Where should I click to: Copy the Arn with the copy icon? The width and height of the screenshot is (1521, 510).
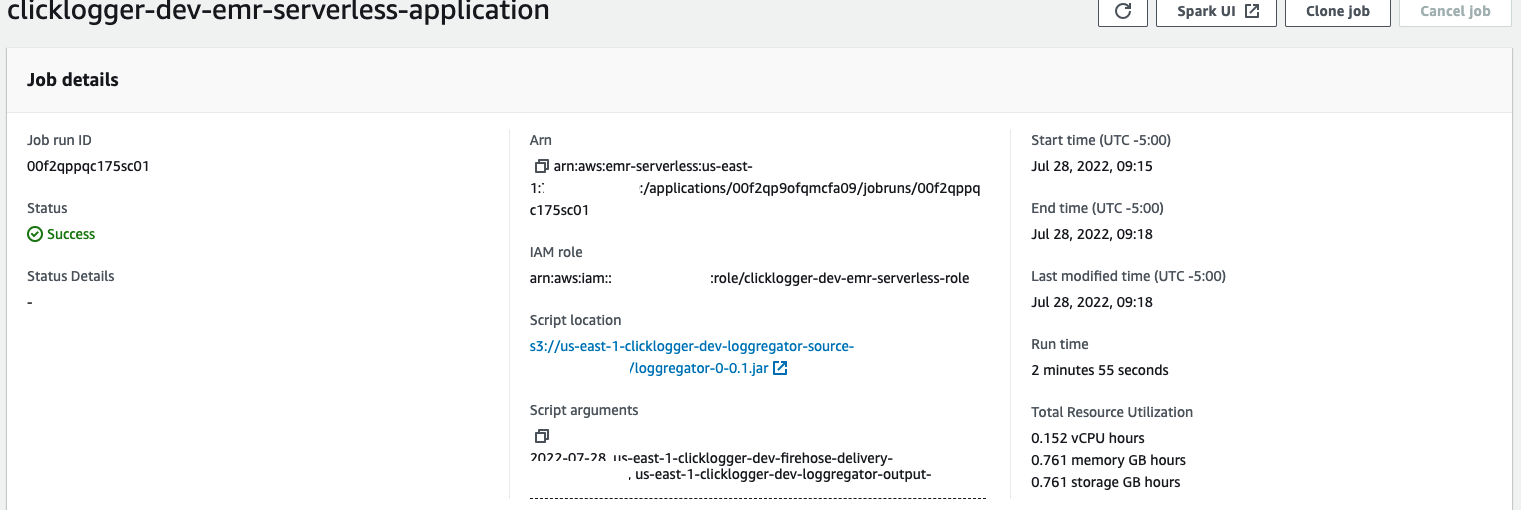541,166
